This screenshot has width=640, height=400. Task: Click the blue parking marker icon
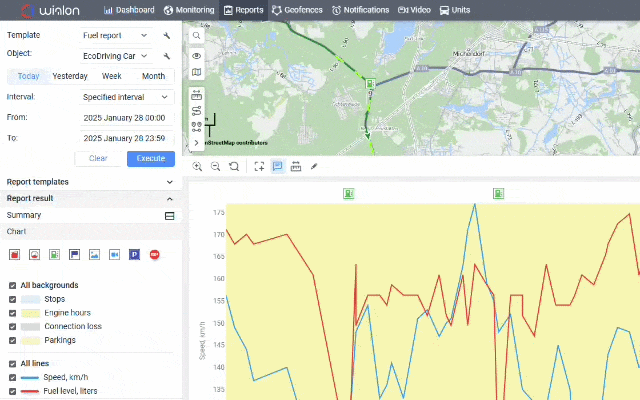(134, 255)
